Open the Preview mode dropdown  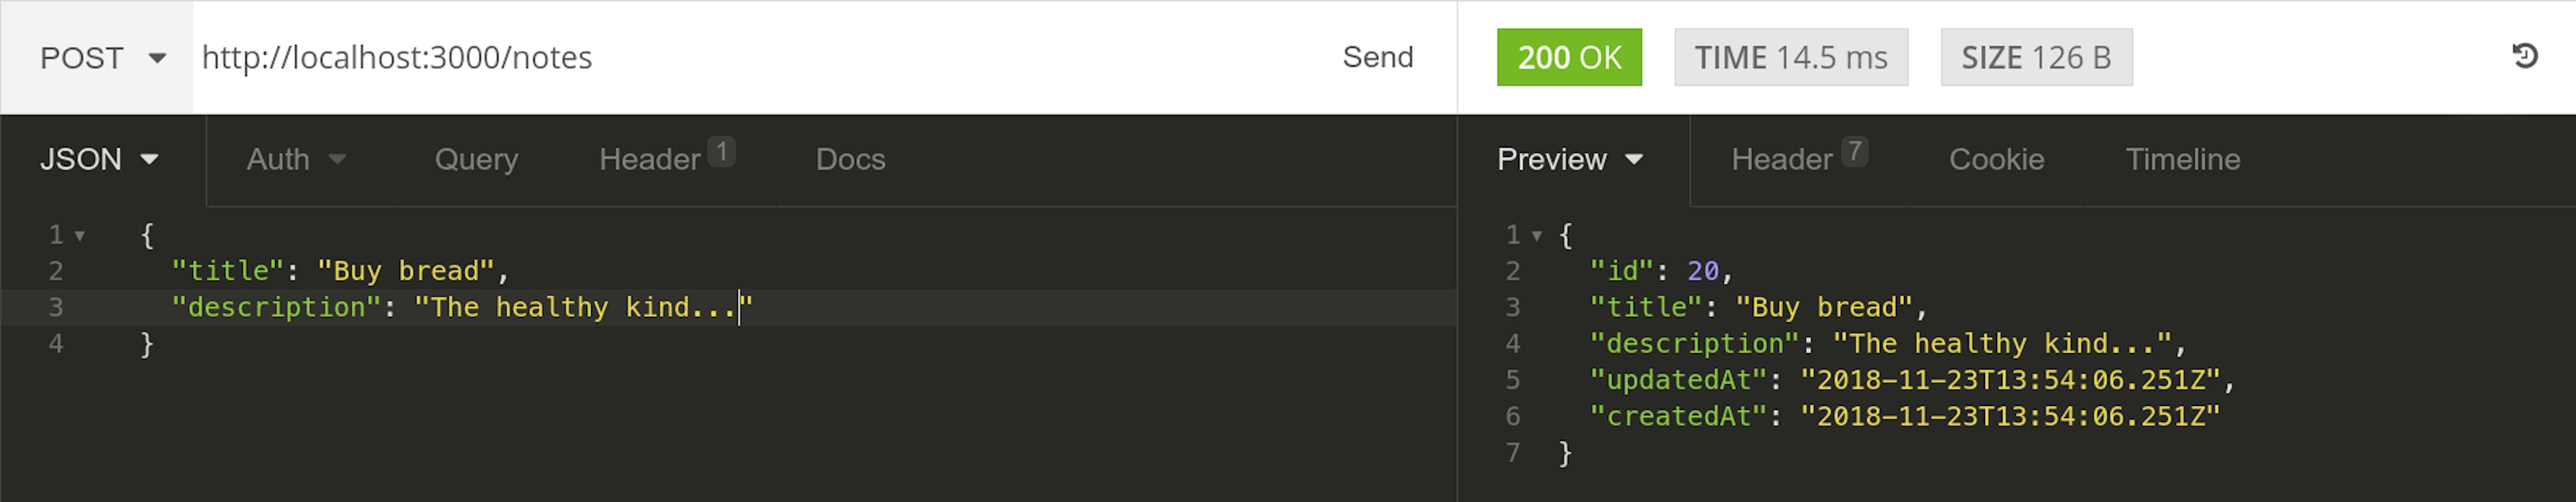coord(1569,160)
